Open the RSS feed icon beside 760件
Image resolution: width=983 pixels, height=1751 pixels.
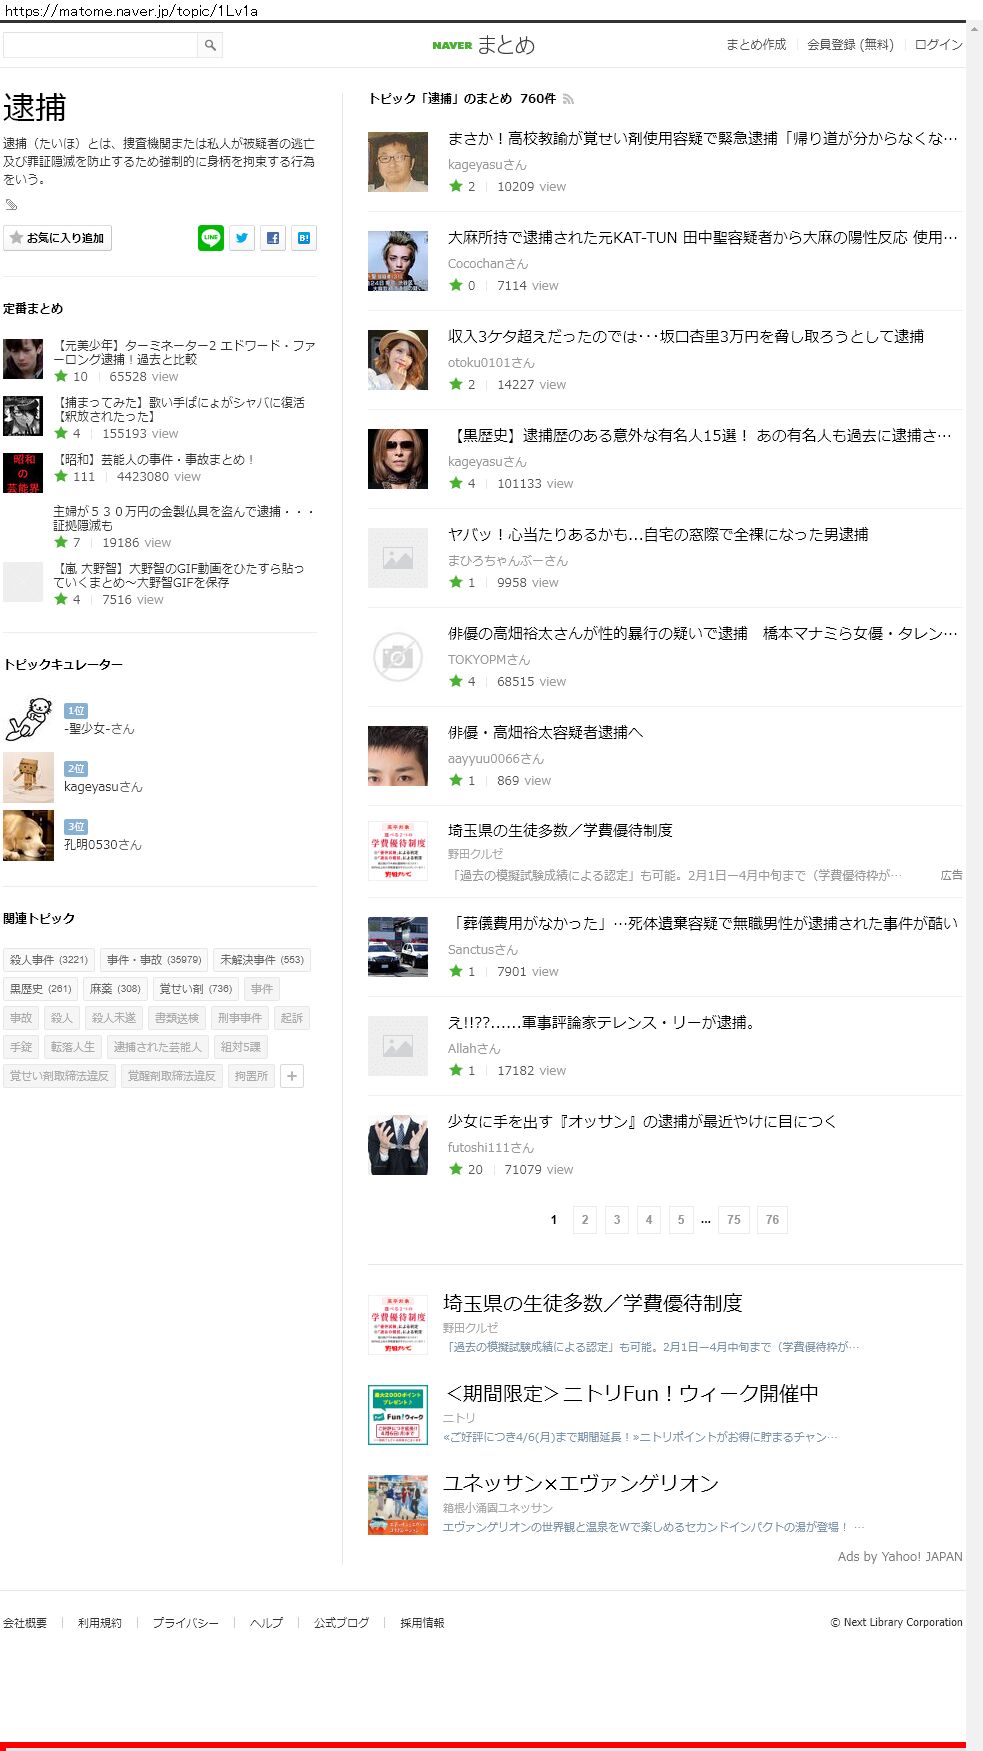(x=568, y=99)
